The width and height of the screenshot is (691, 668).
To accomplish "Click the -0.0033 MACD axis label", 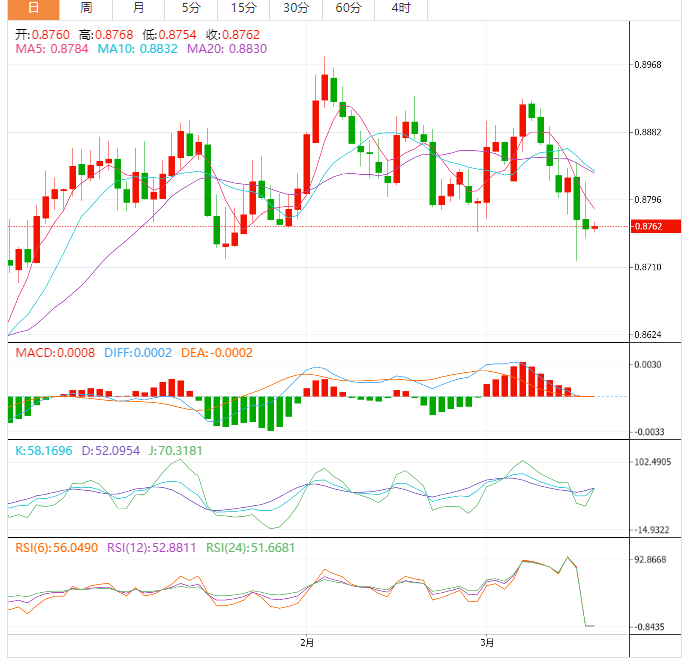I will [x=649, y=432].
